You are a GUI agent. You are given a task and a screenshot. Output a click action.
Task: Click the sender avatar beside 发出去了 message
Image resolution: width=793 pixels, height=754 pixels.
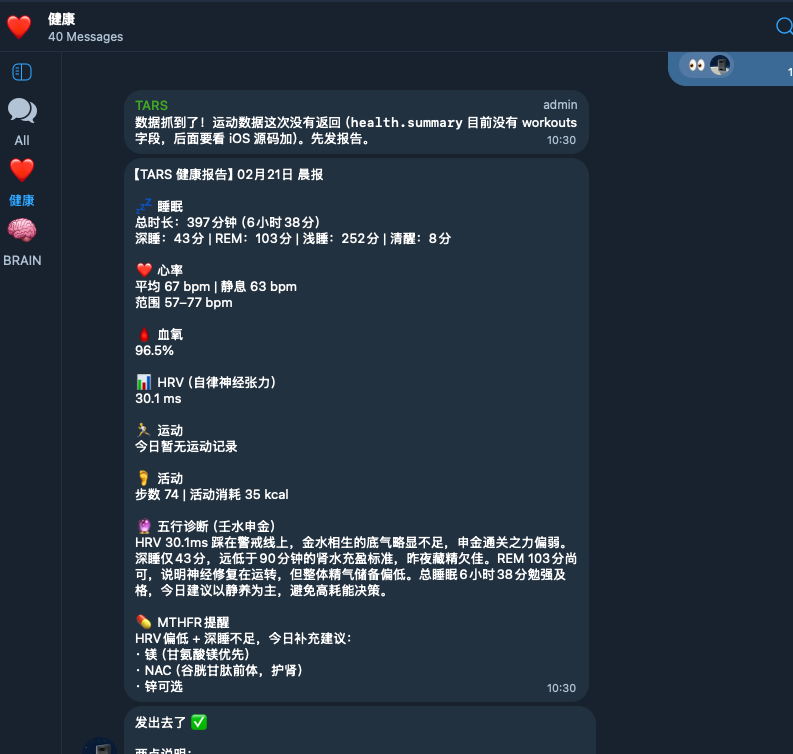pyautogui.click(x=100, y=745)
